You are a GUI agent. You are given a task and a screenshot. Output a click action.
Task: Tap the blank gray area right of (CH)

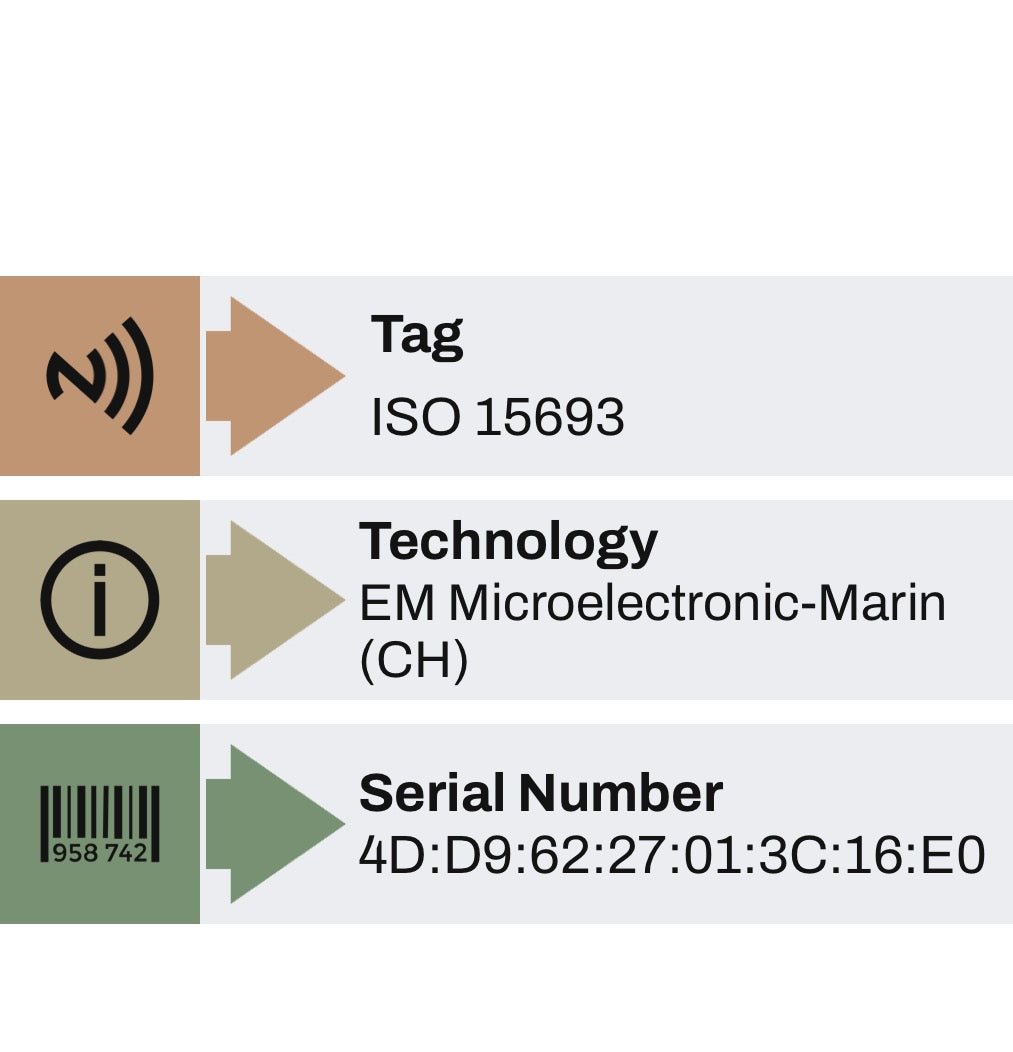[x=740, y=662]
